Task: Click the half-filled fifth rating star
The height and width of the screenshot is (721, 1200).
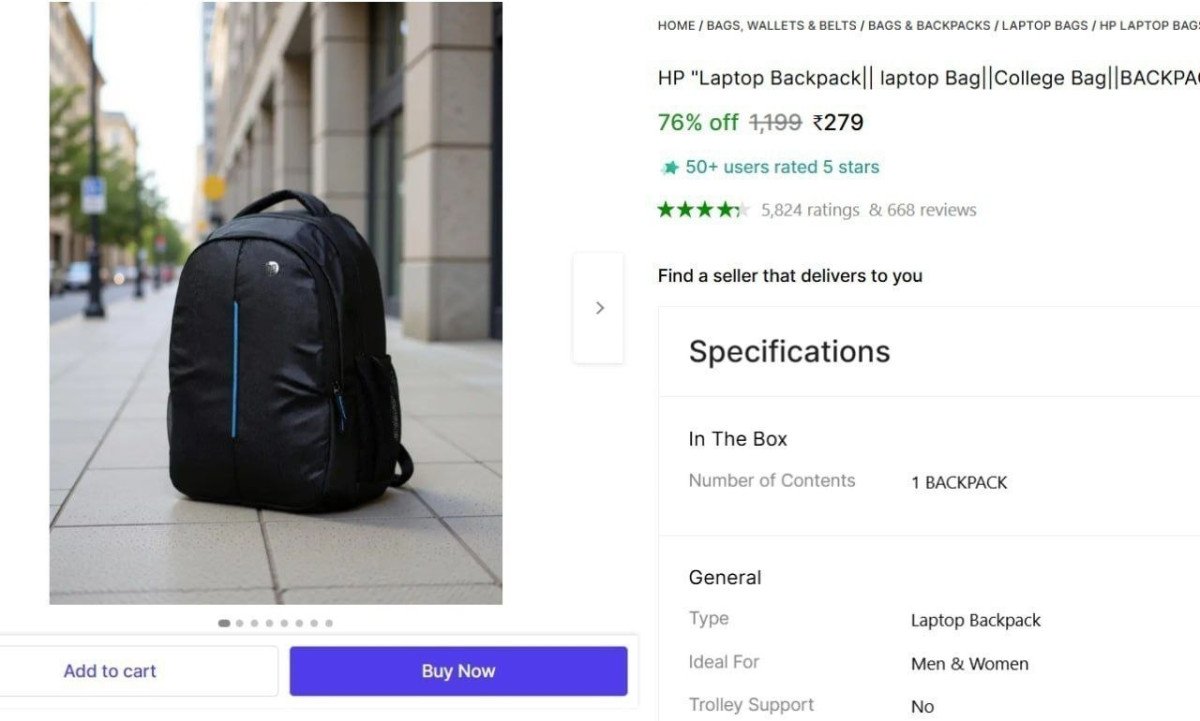Action: point(741,210)
